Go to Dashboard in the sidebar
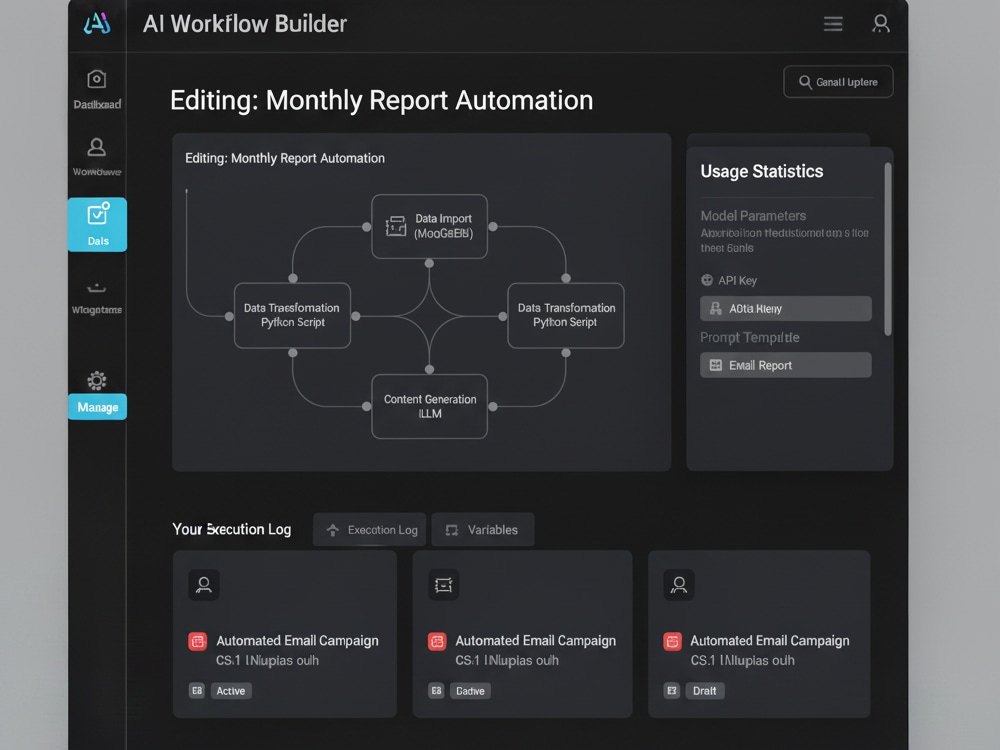Viewport: 1000px width, 750px height. (97, 89)
